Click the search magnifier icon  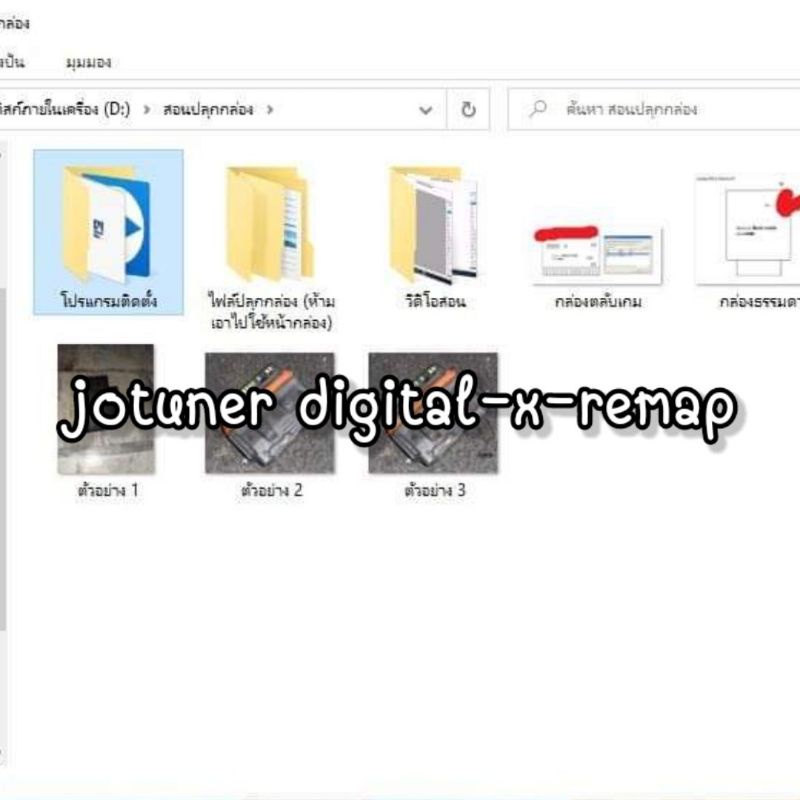pos(538,109)
